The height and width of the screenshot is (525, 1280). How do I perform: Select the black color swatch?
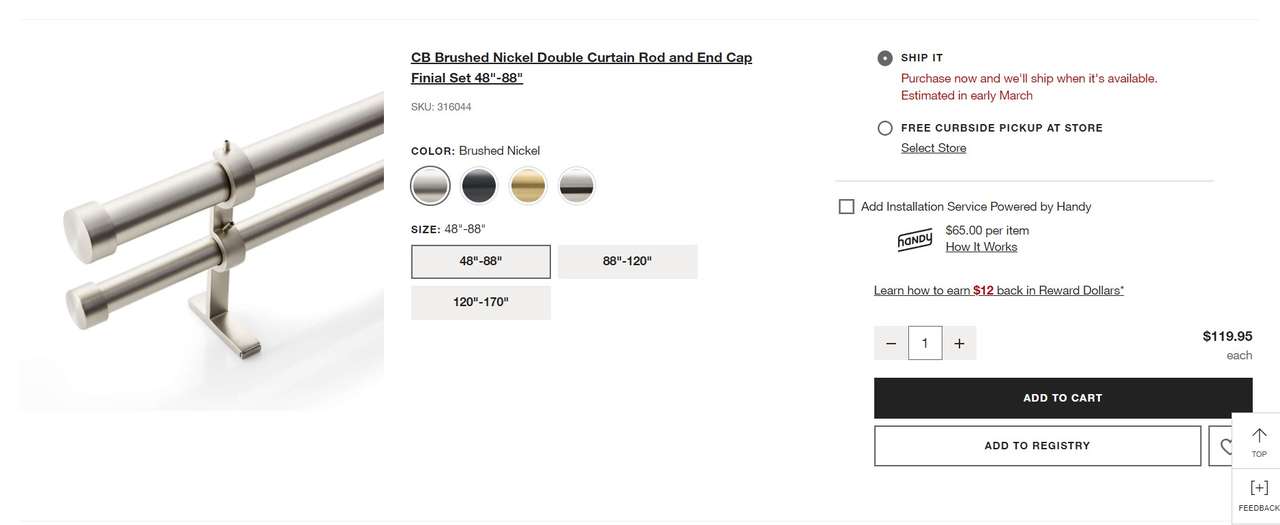coord(479,186)
